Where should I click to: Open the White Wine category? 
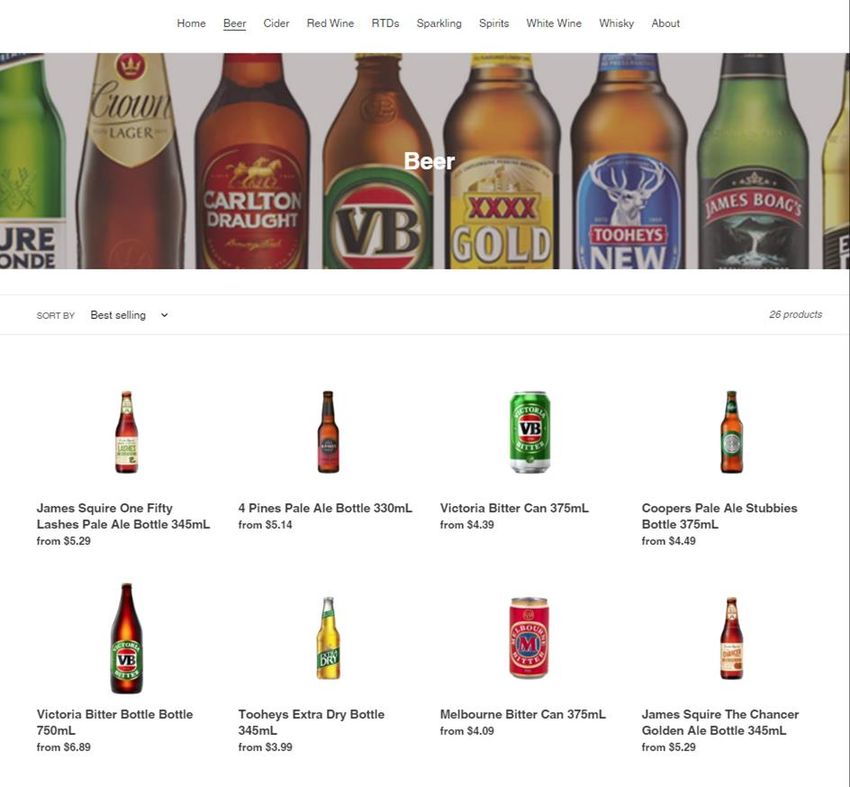coord(554,23)
